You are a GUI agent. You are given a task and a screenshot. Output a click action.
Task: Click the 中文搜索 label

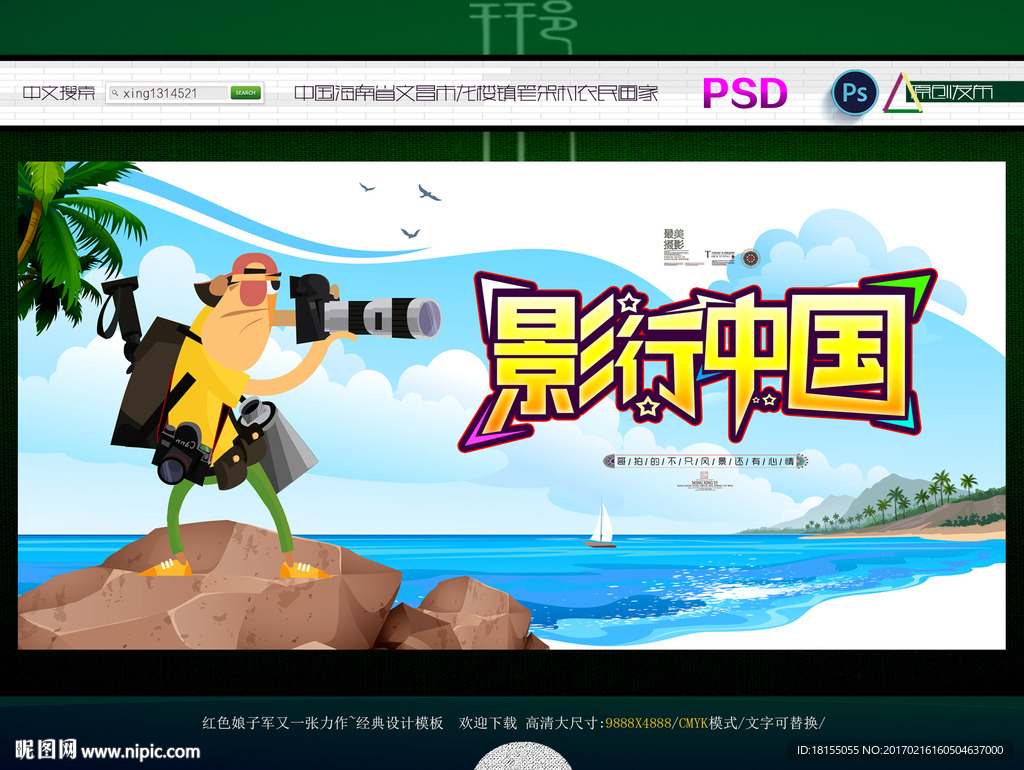(59, 93)
